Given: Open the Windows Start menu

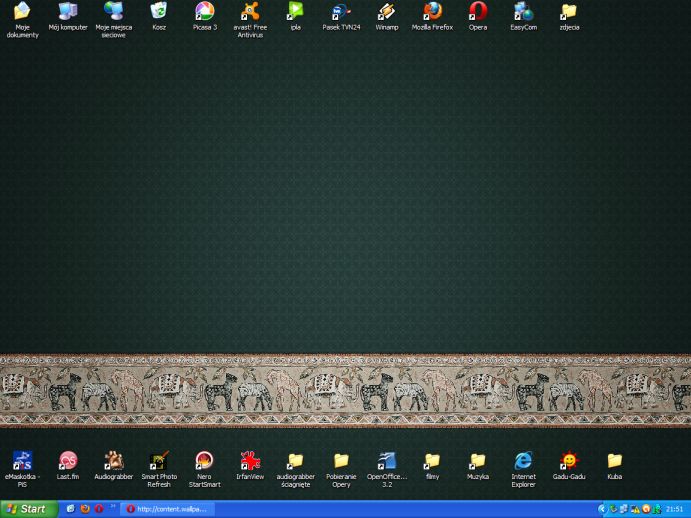Looking at the screenshot, I should click(27, 509).
